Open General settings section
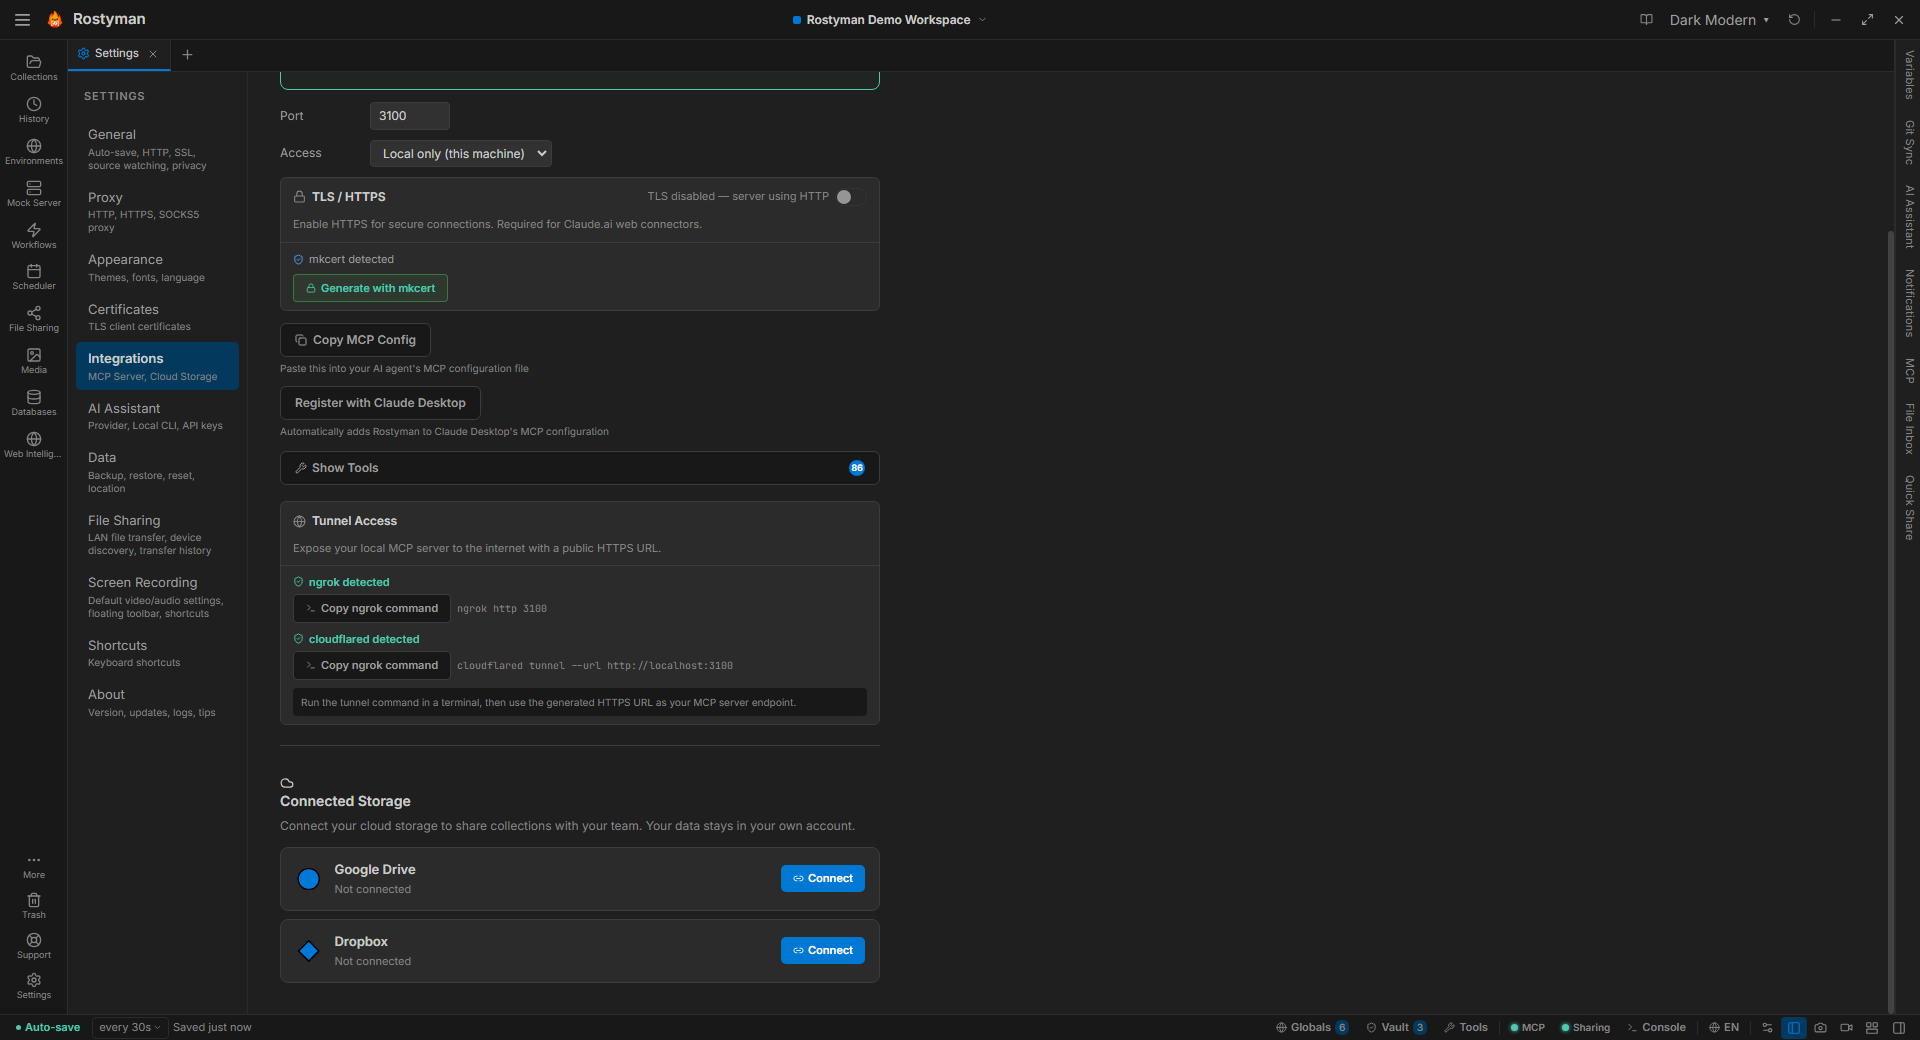The width and height of the screenshot is (1920, 1040). [157, 149]
